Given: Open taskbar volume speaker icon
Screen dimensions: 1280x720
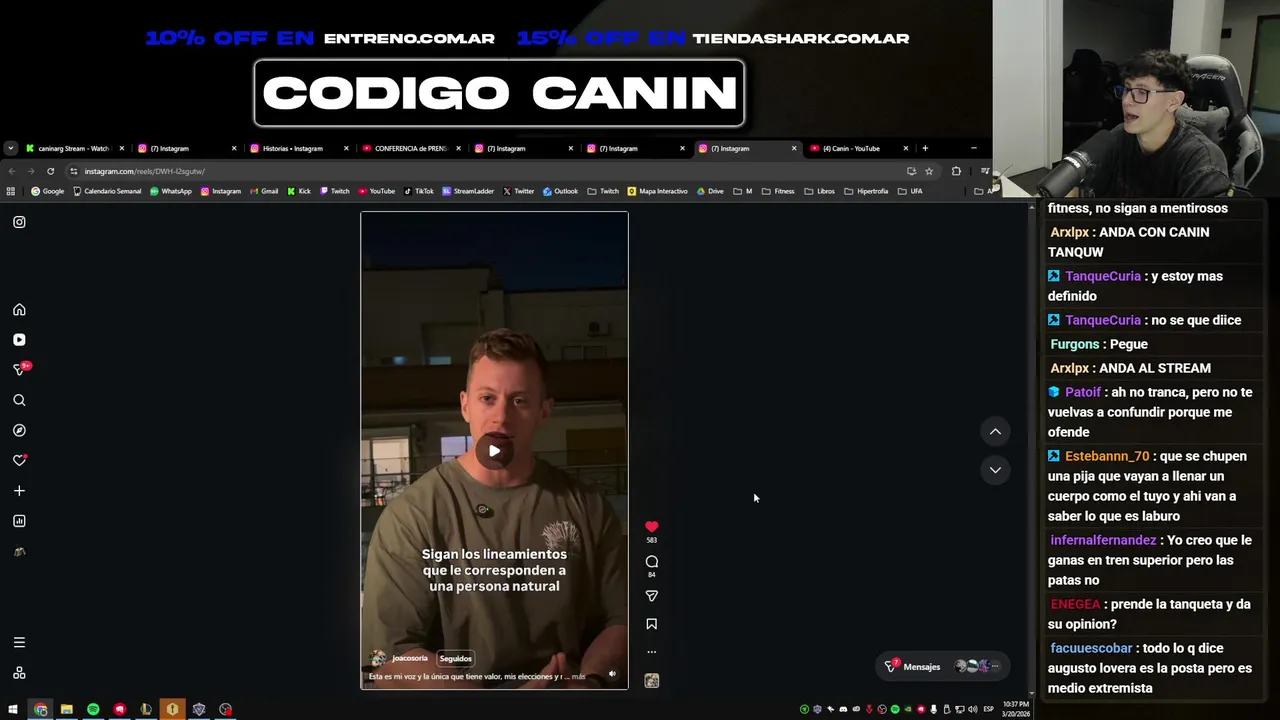Looking at the screenshot, I should (973, 709).
